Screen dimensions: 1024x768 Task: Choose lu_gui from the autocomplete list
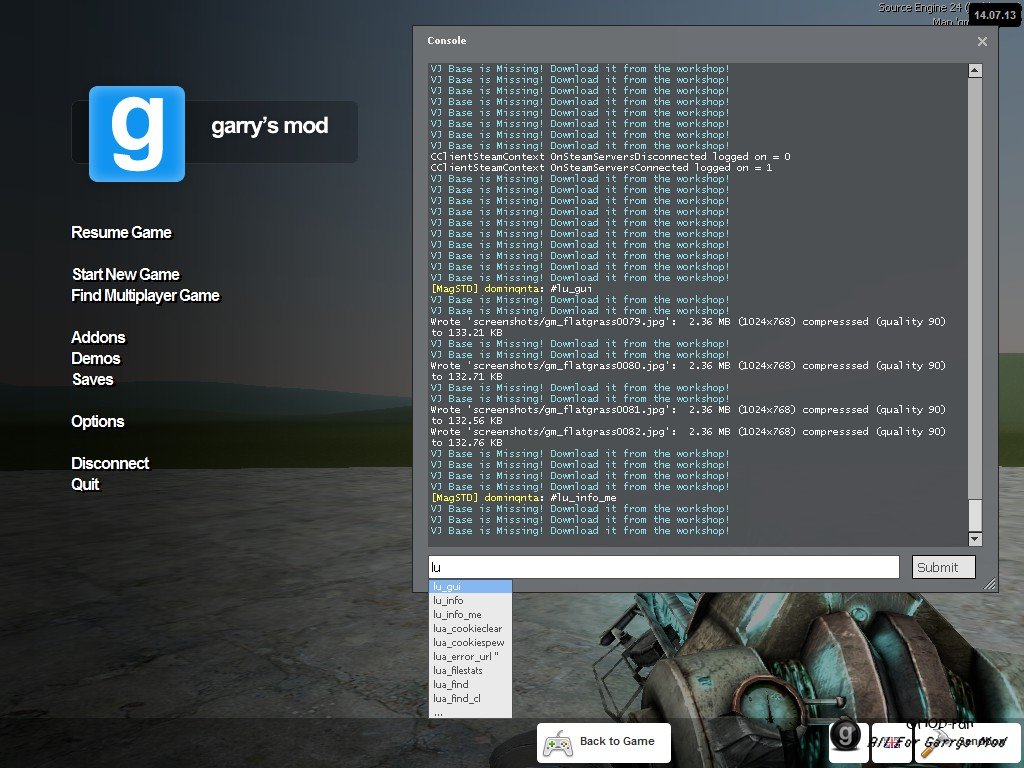tap(470, 586)
